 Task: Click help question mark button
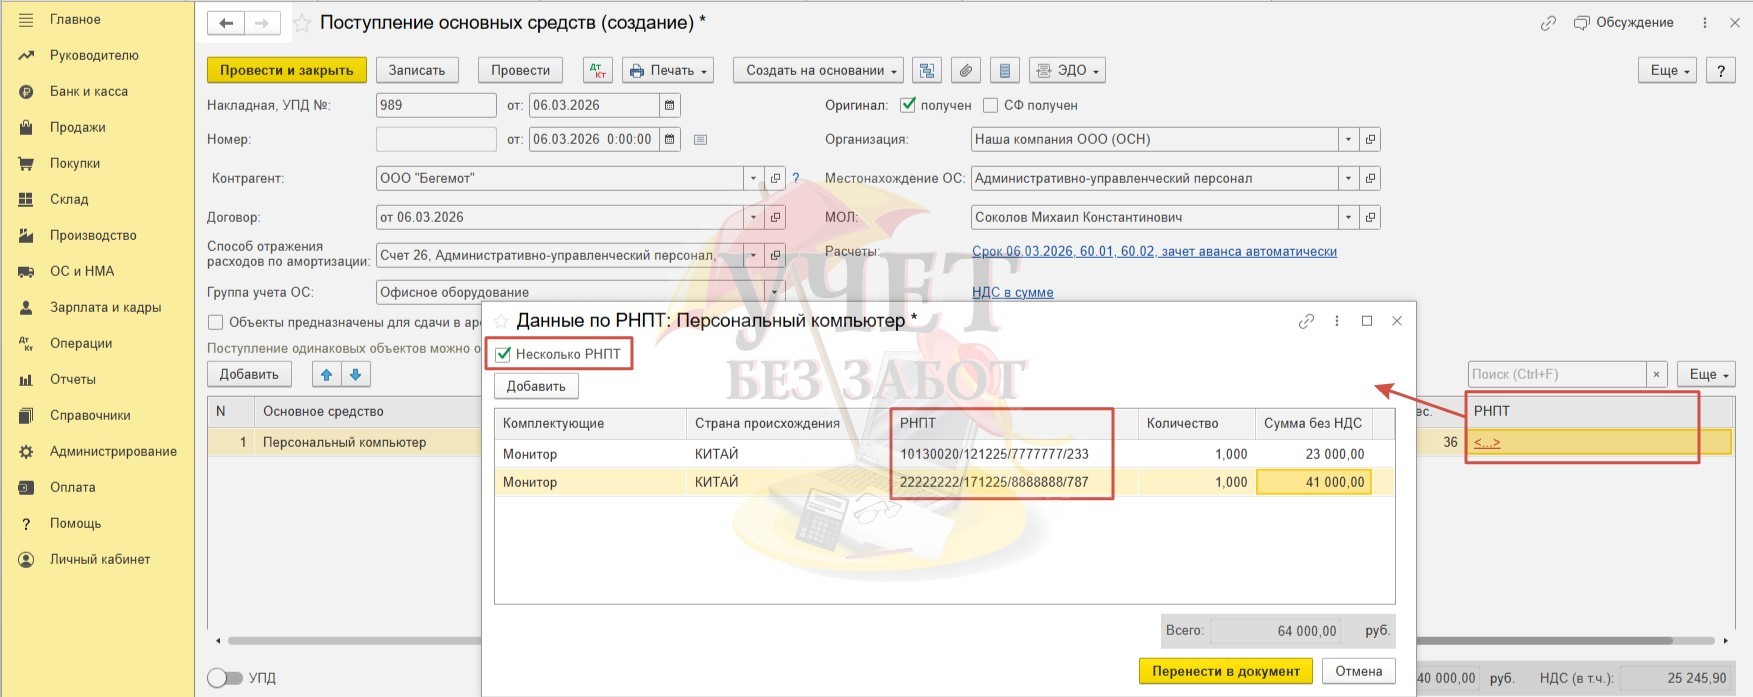pyautogui.click(x=1720, y=70)
